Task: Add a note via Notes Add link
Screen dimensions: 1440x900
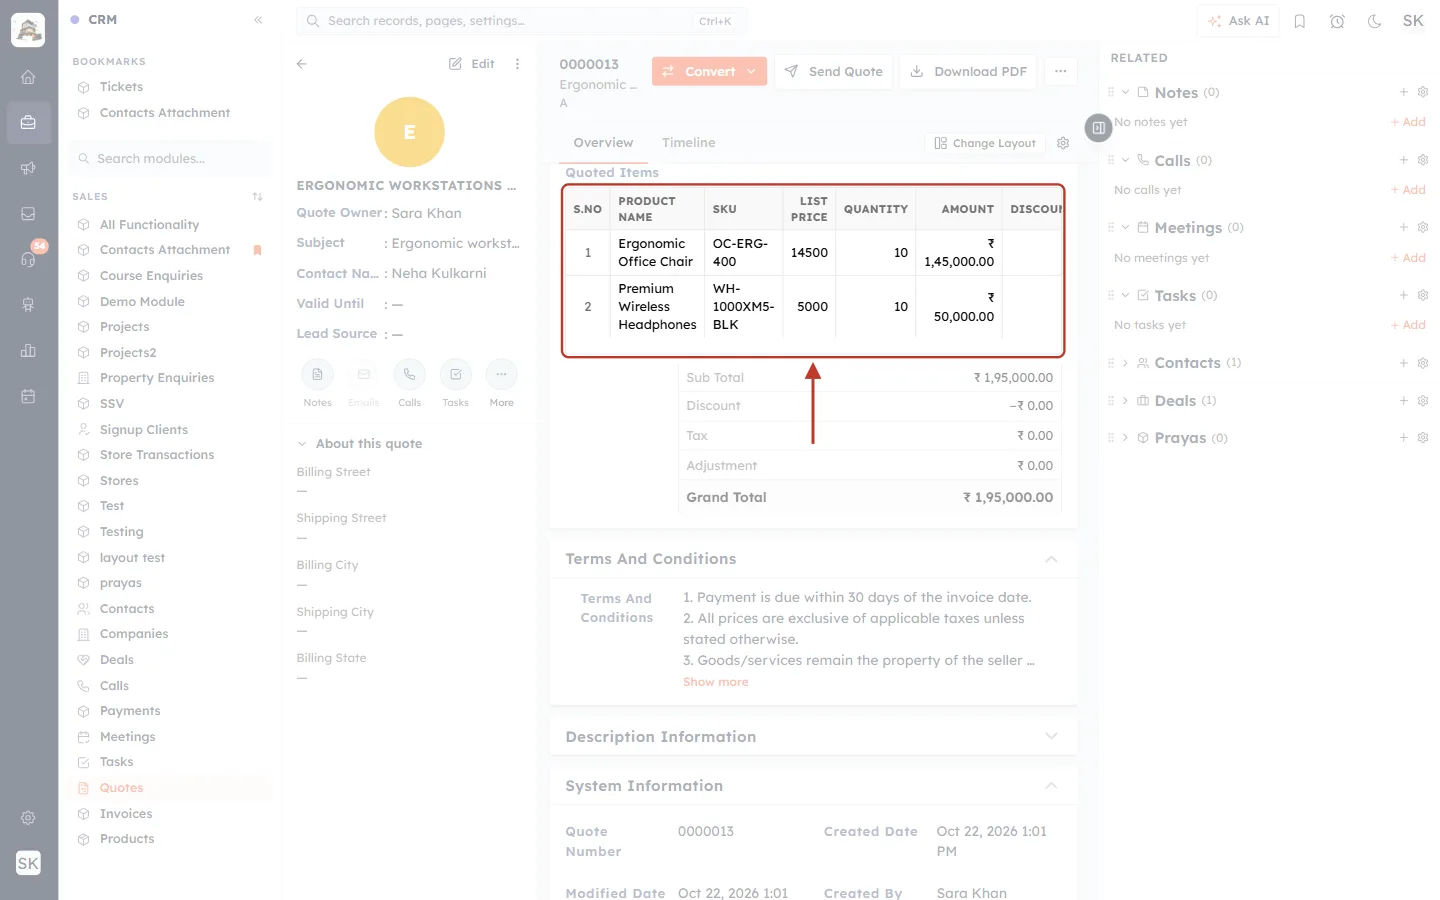Action: click(x=1408, y=122)
